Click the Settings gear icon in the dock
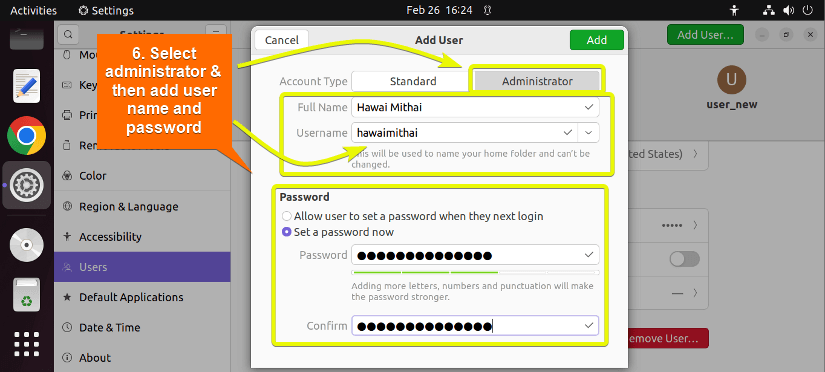 [26, 185]
